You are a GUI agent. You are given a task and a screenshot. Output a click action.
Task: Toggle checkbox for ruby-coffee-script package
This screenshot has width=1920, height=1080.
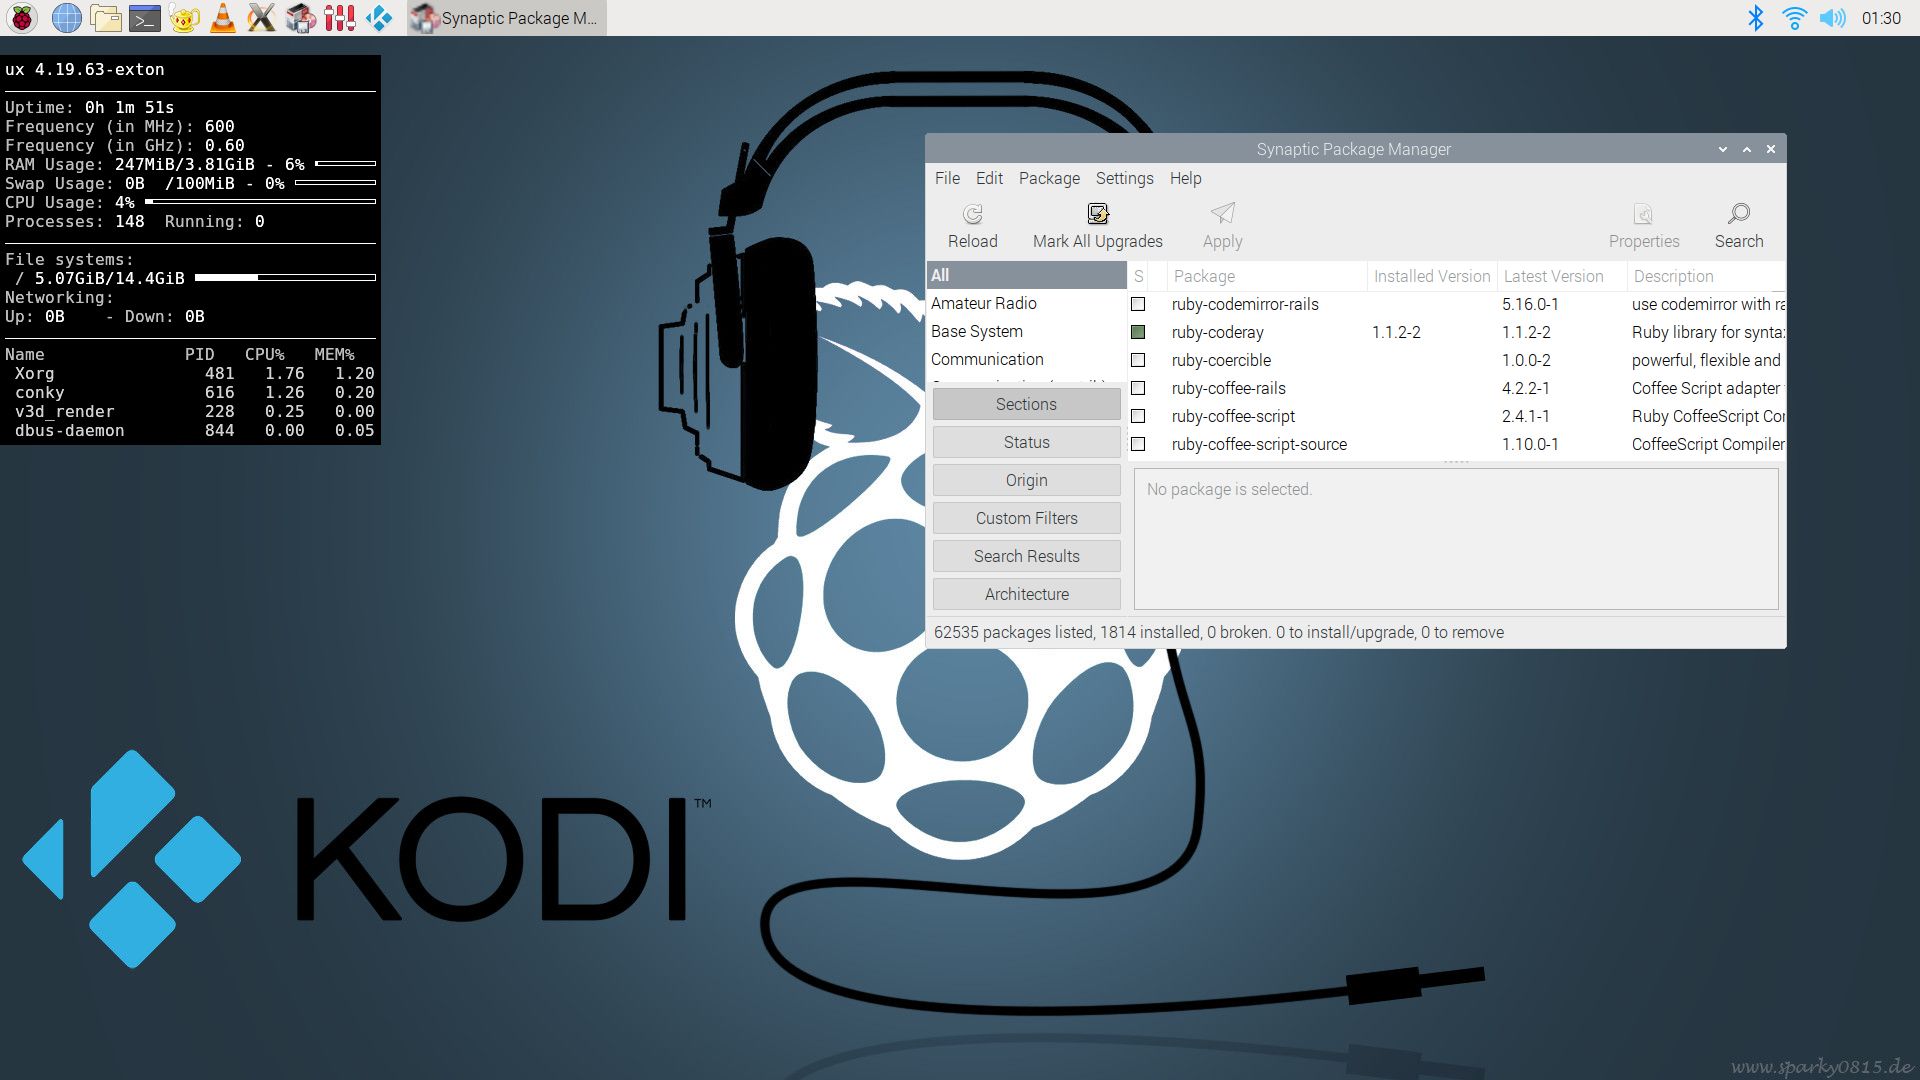[x=1139, y=416]
